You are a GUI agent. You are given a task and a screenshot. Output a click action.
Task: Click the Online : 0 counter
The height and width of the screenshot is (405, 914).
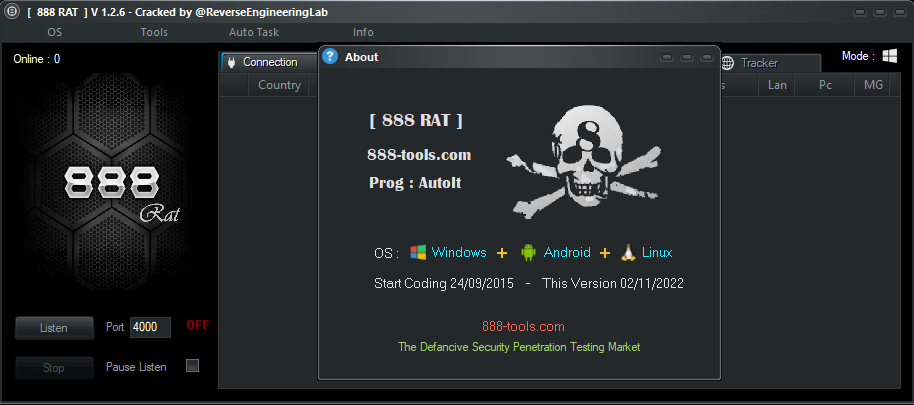37,59
